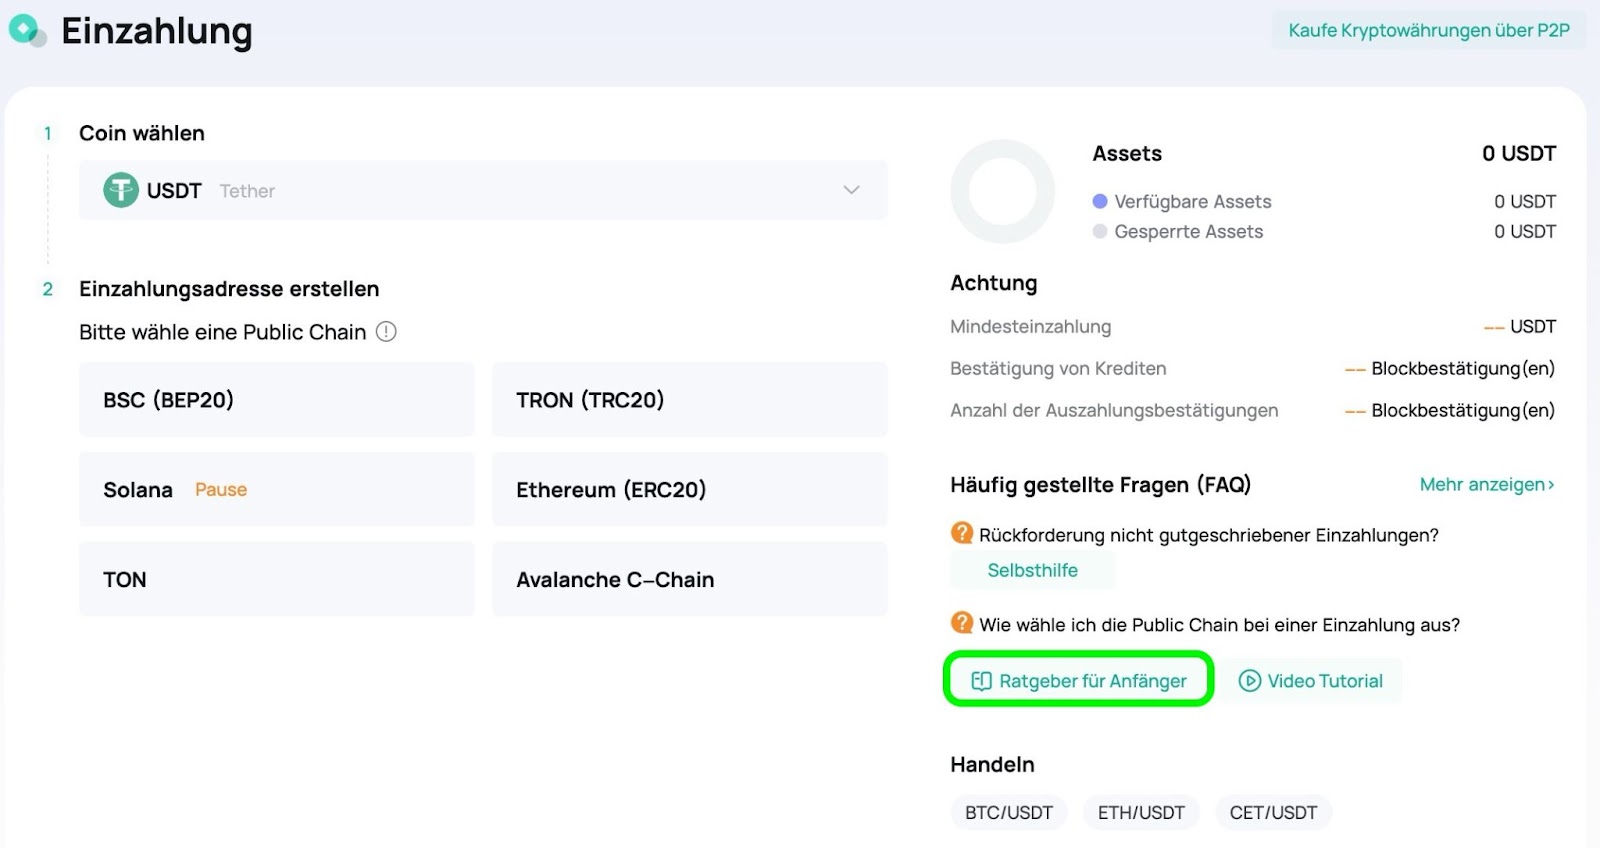The width and height of the screenshot is (1600, 848).
Task: Open the Selbsthilfe button
Action: 1032,570
